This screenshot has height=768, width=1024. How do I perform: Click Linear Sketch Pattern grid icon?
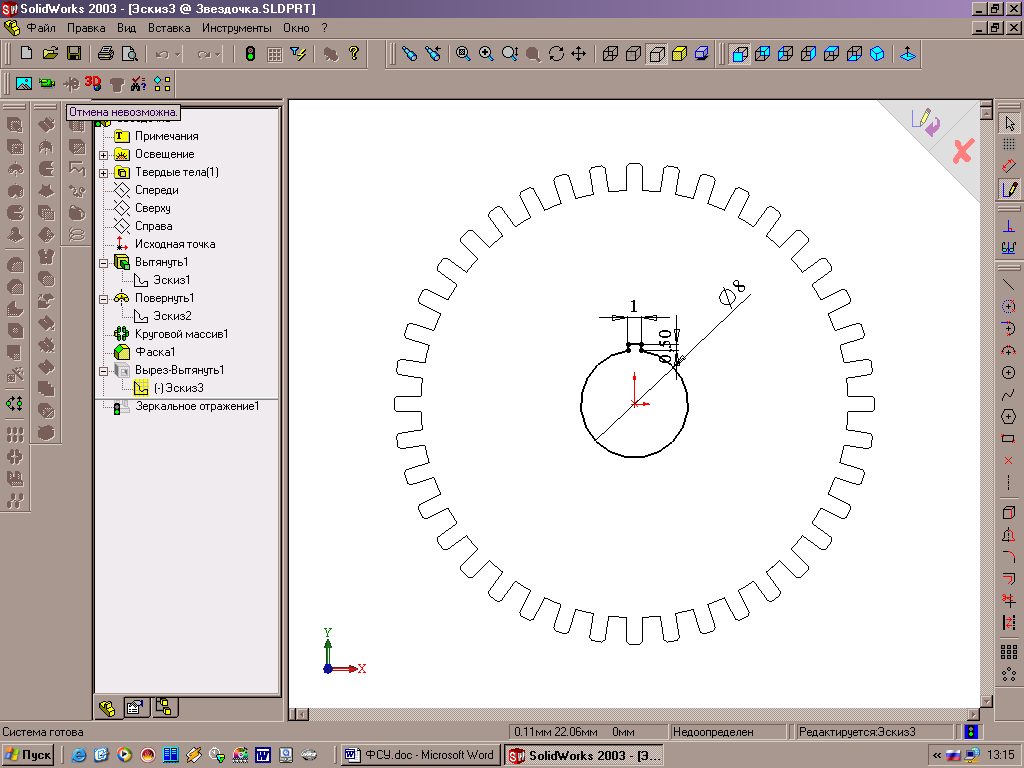(x=1009, y=652)
